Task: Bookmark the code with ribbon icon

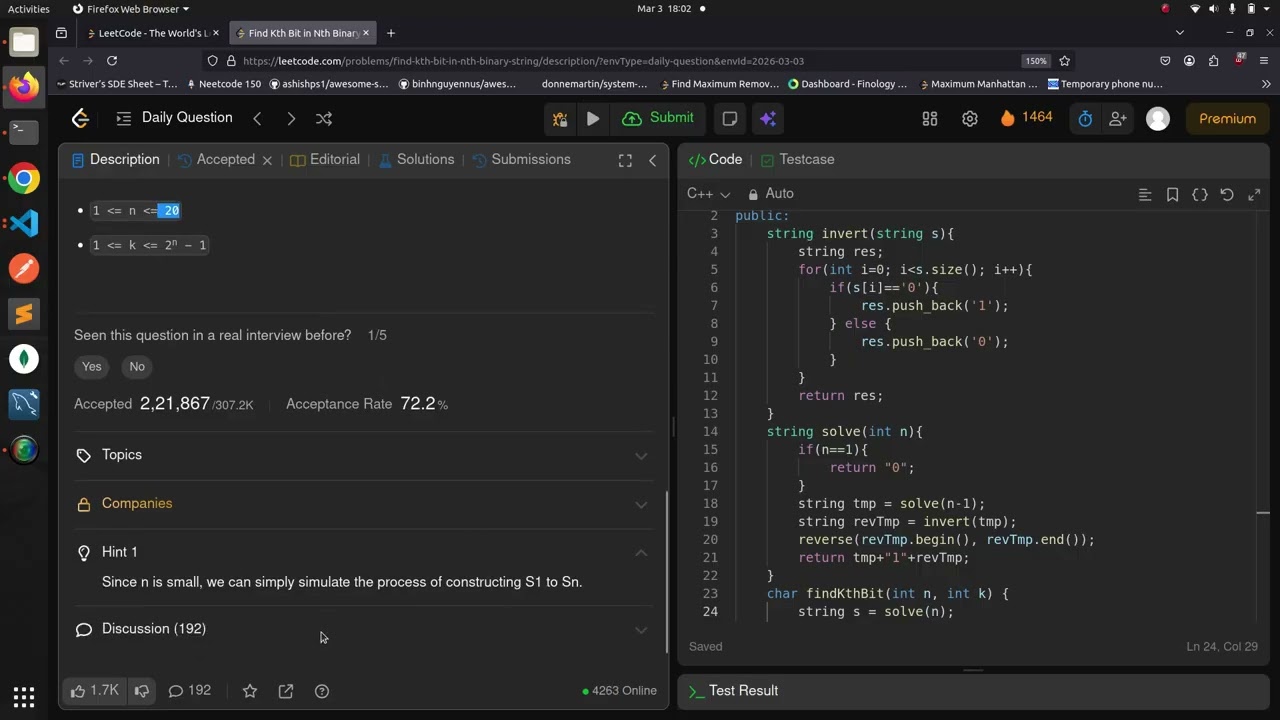Action: (x=1172, y=195)
